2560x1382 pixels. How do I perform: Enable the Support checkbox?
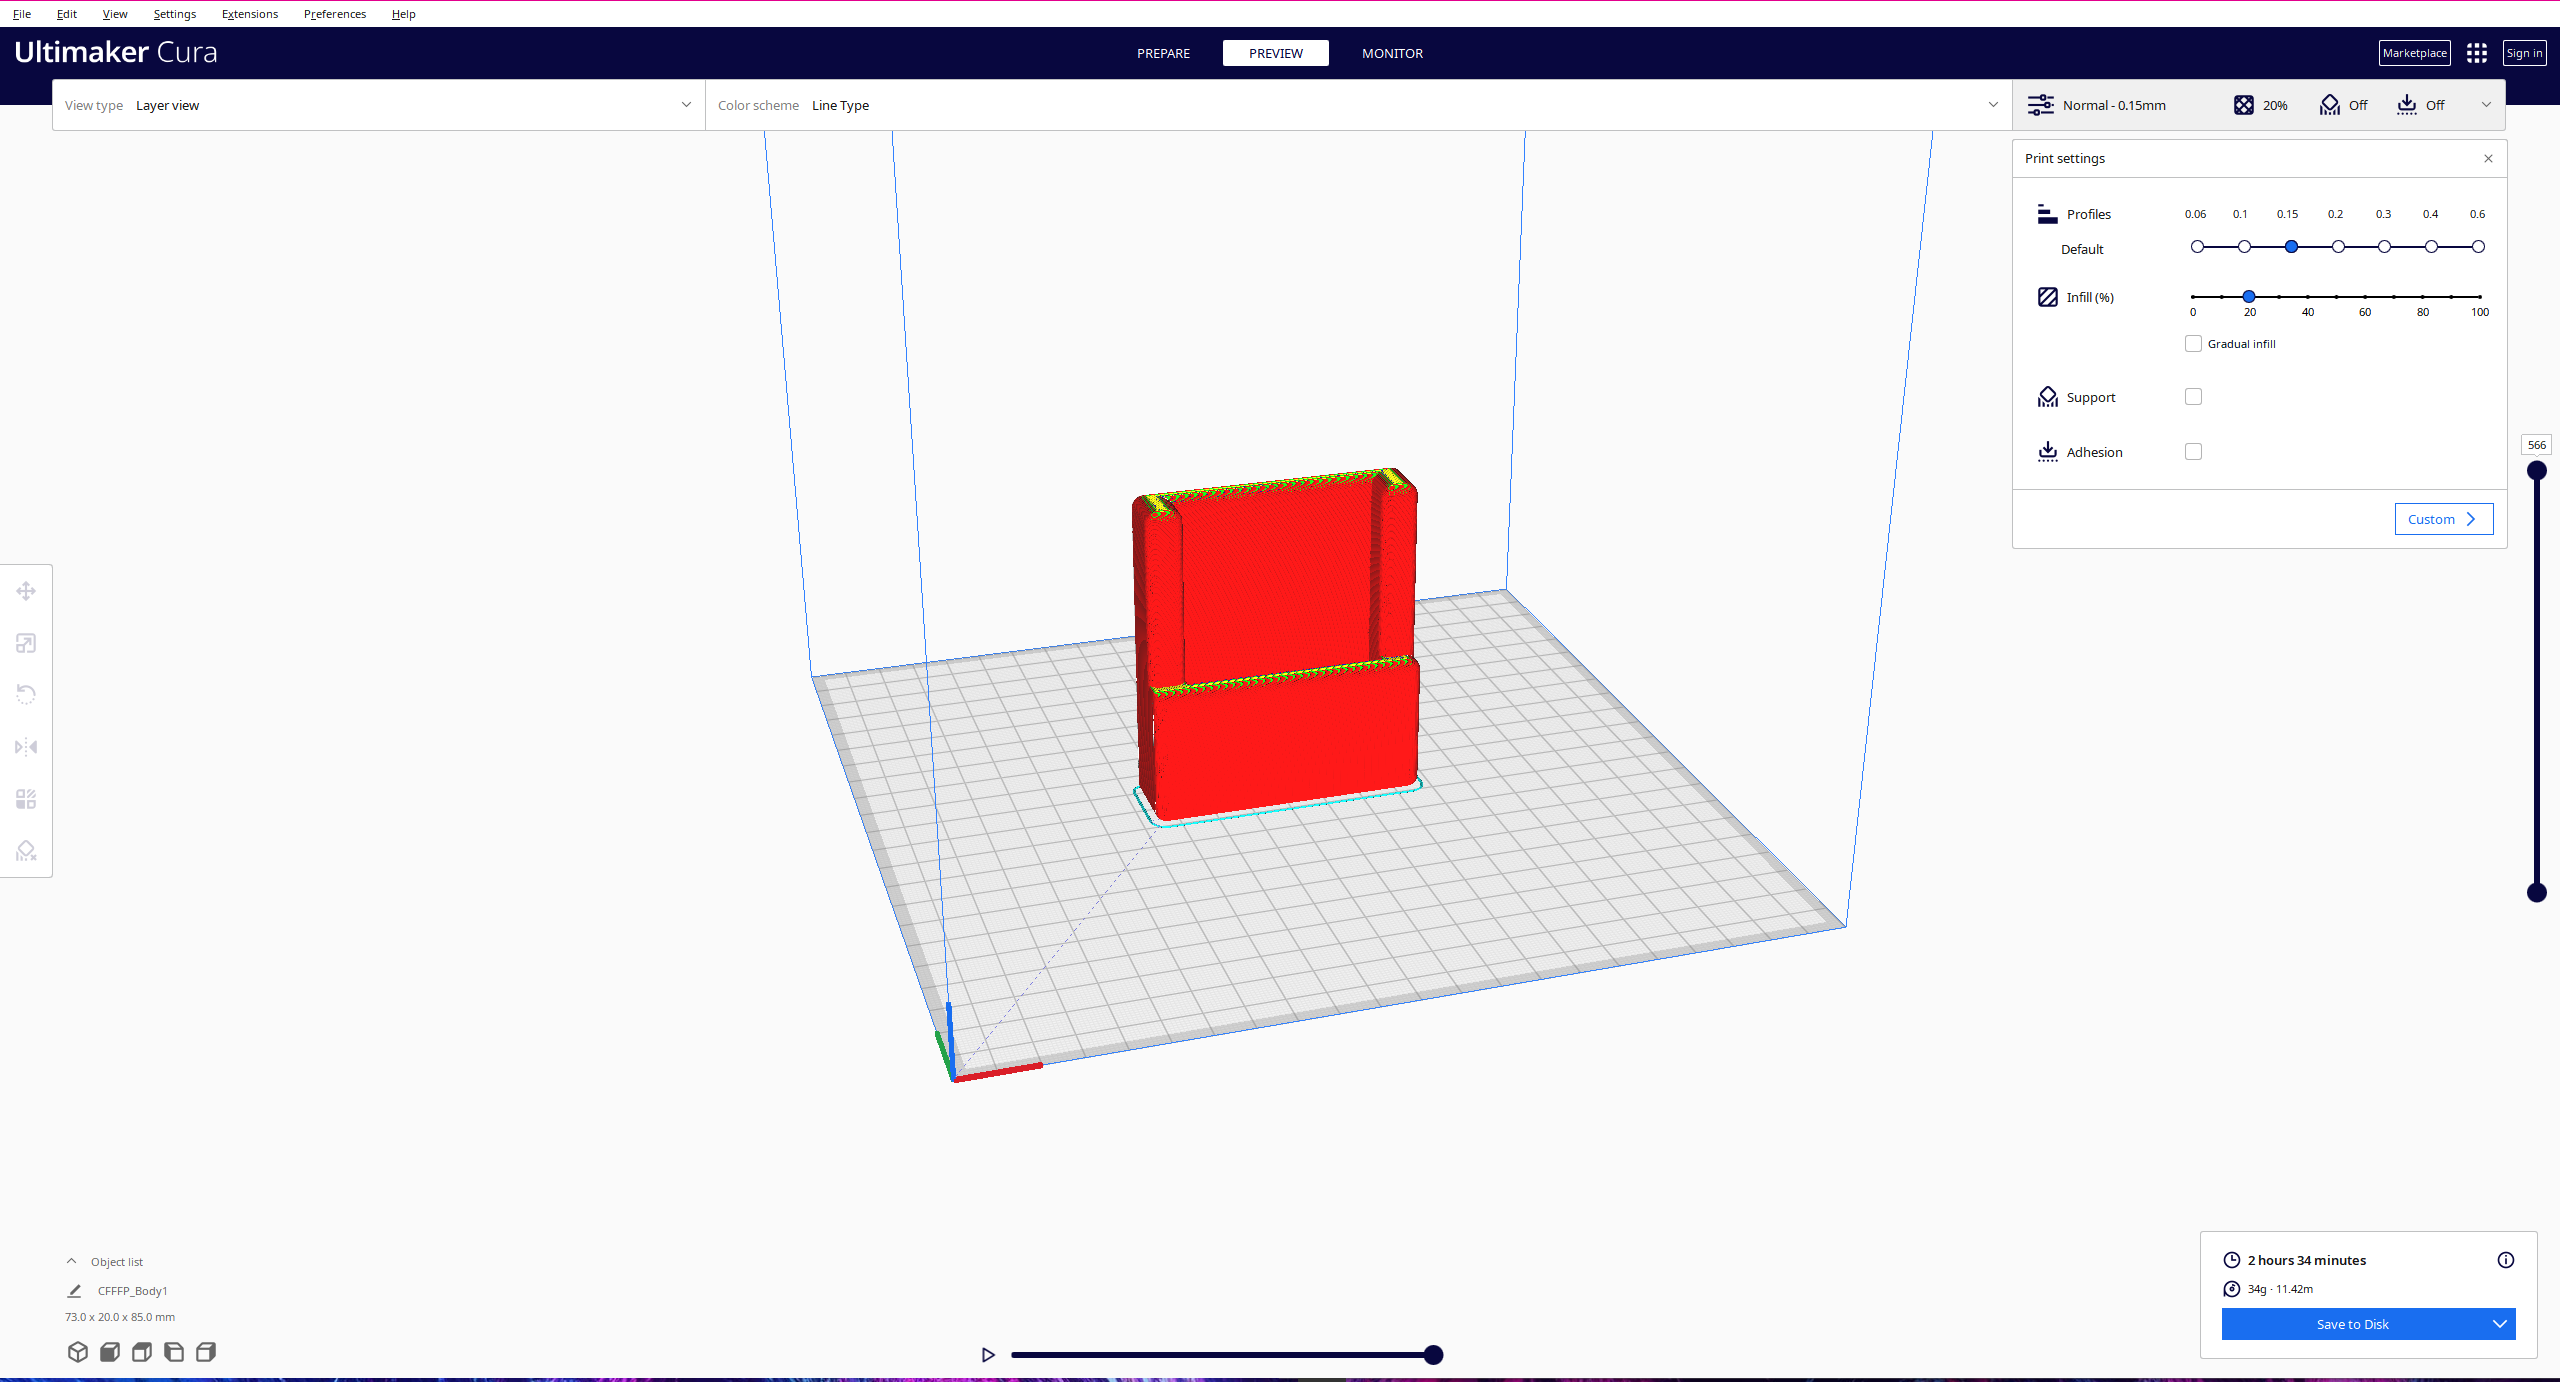click(2193, 397)
